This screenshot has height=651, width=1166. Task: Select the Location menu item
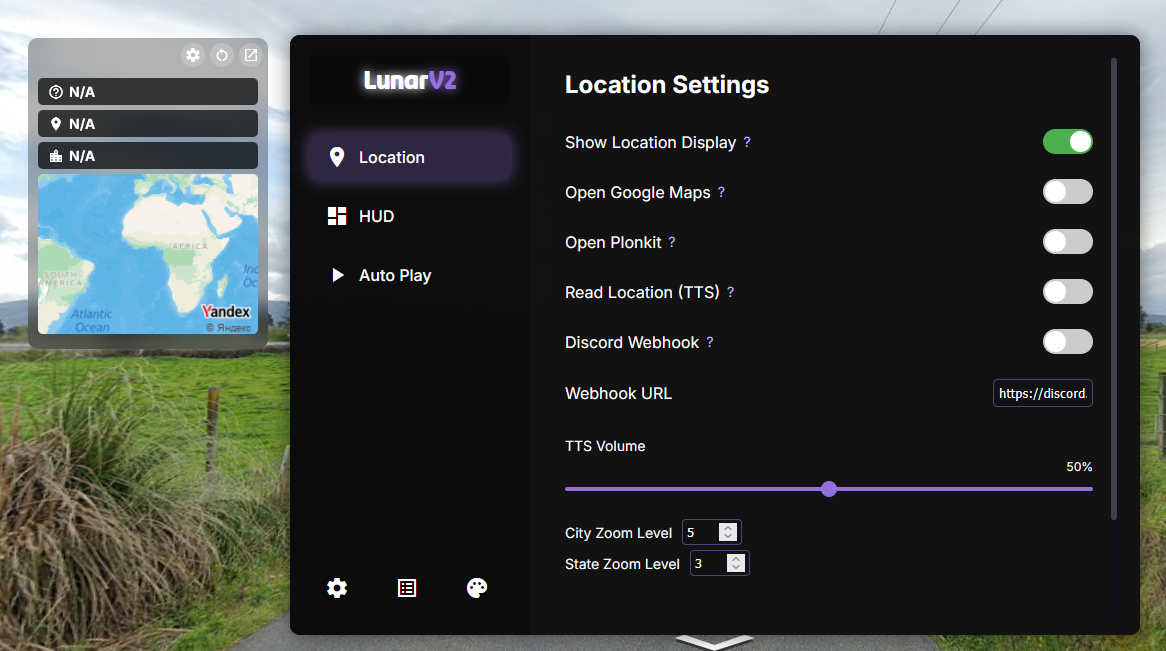click(410, 157)
